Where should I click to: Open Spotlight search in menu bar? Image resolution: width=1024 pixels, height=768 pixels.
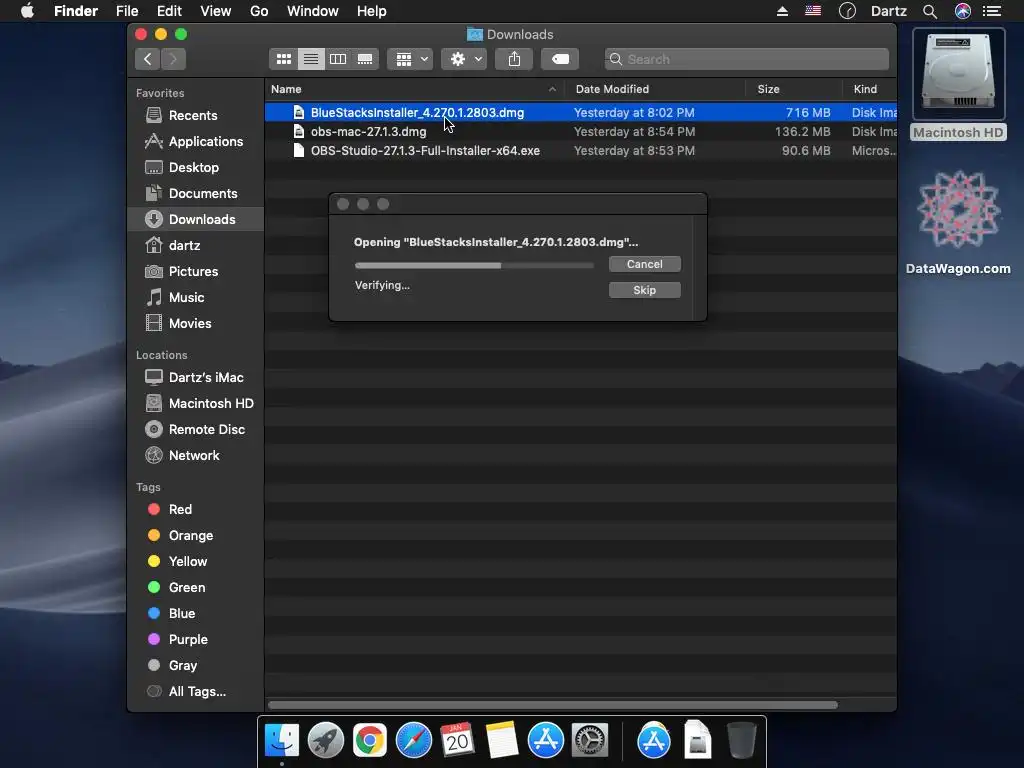click(930, 11)
